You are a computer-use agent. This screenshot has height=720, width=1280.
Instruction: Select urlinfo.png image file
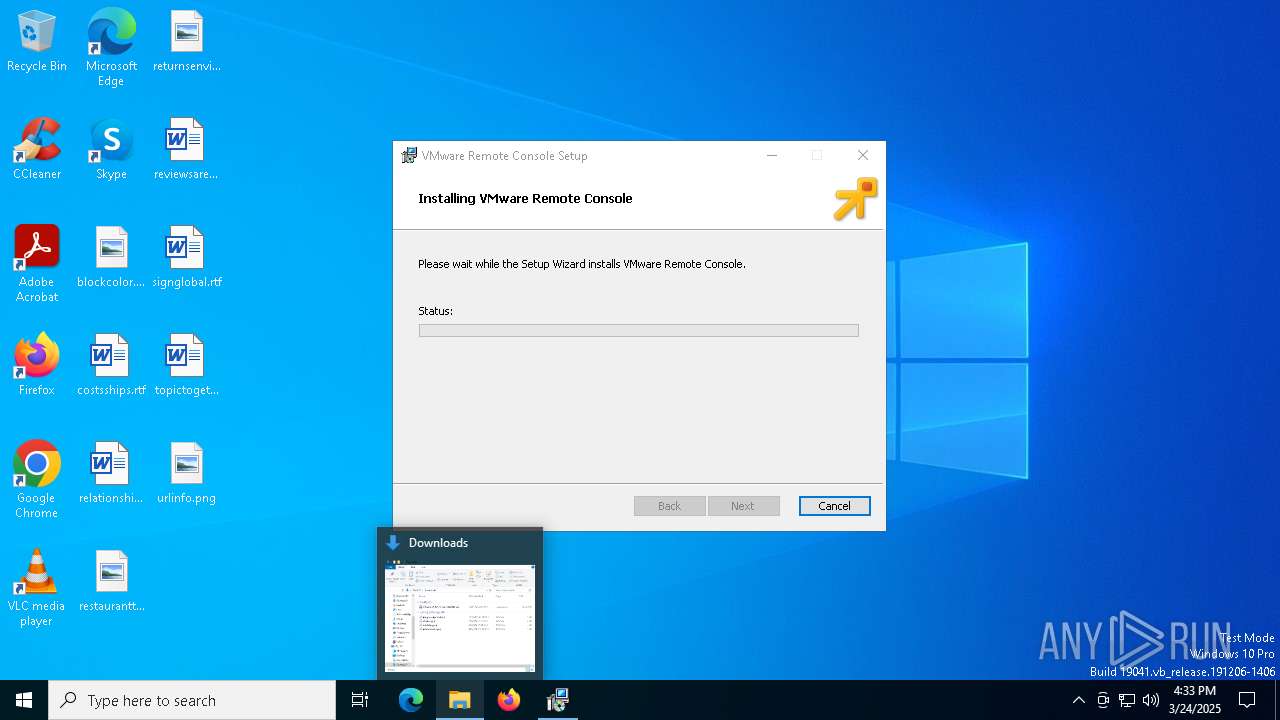[186, 474]
